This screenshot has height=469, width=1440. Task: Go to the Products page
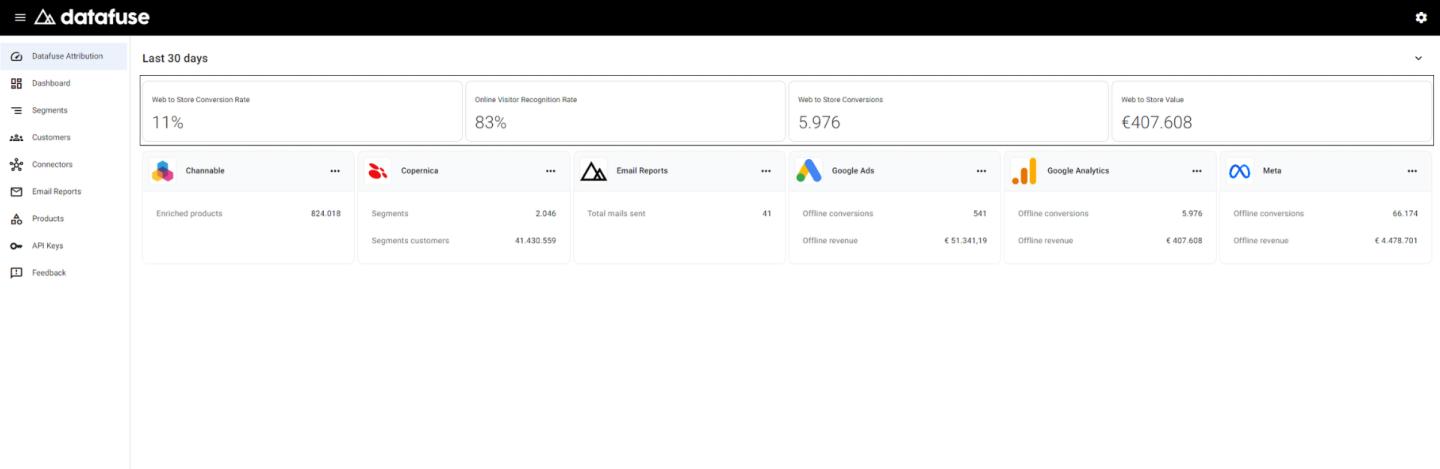point(64,218)
